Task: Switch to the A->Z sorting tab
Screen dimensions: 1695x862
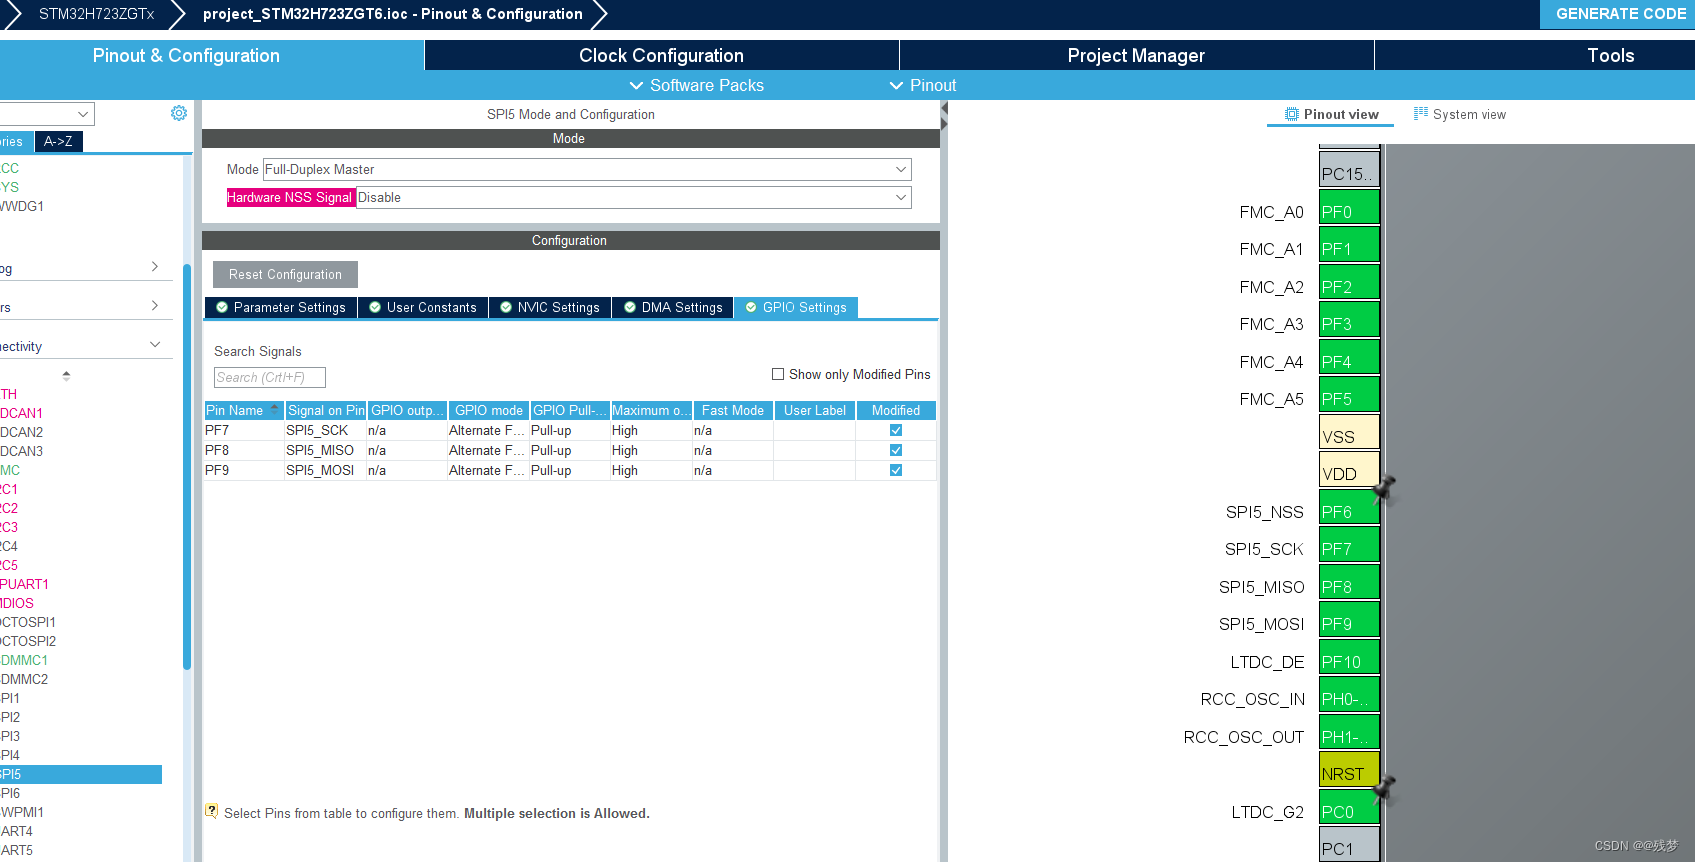Action: (x=58, y=141)
